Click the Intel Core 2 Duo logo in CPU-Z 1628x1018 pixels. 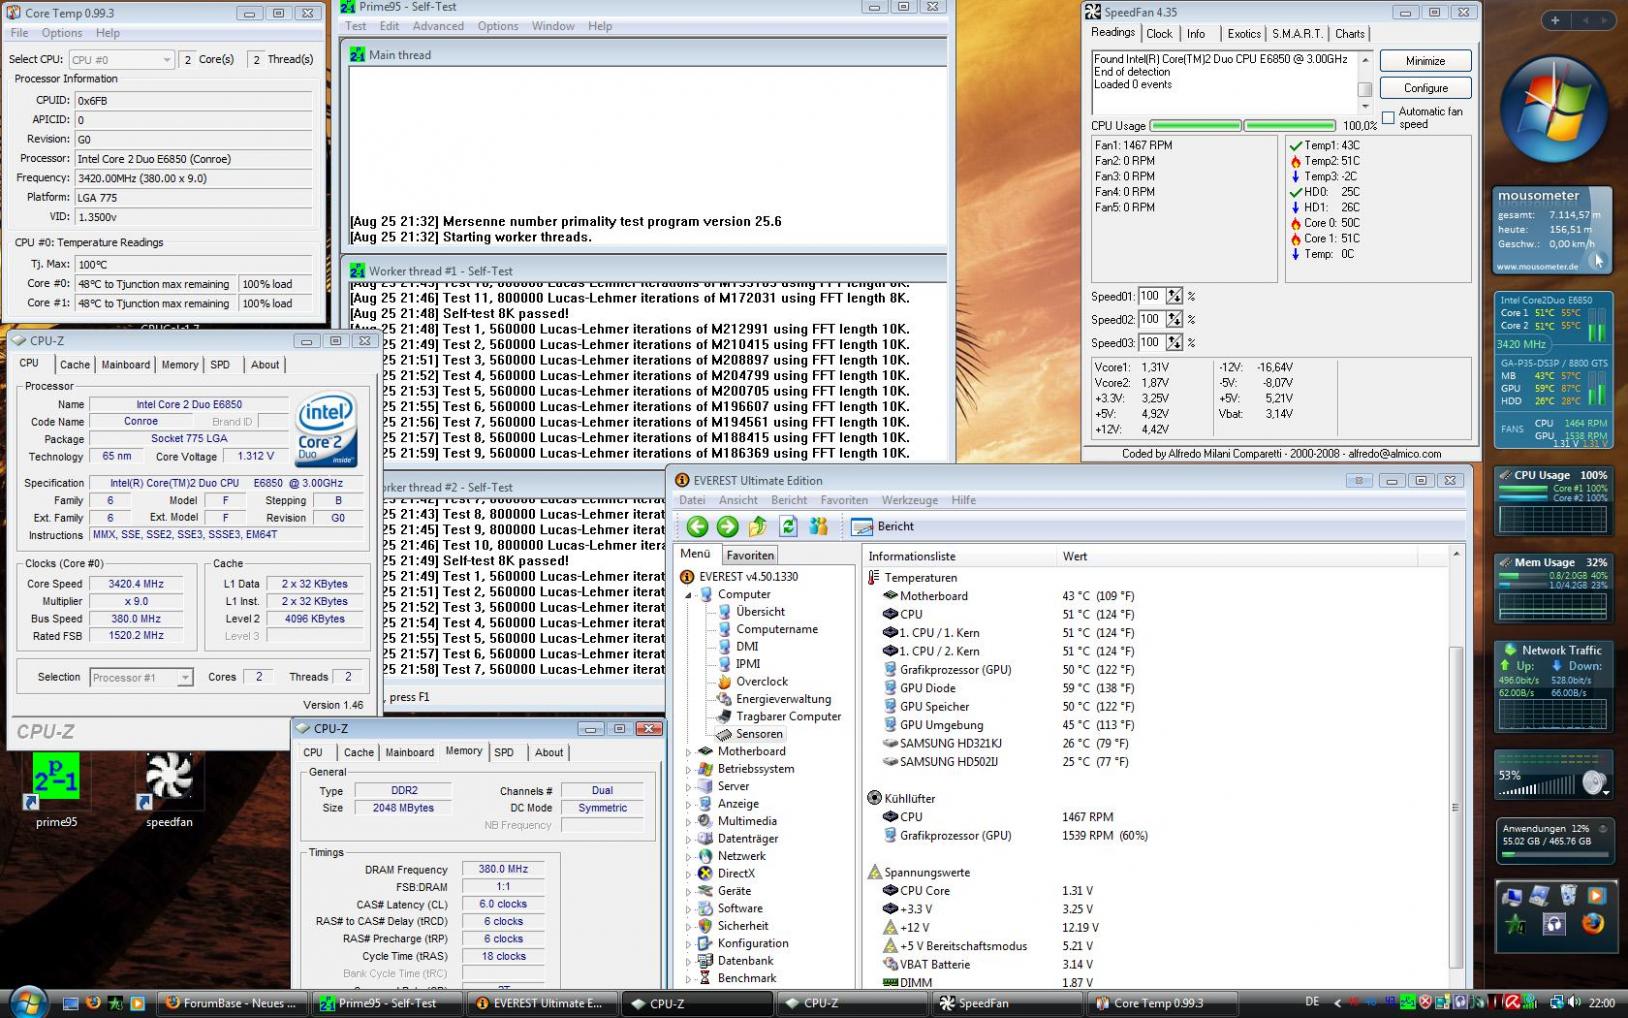coord(325,430)
